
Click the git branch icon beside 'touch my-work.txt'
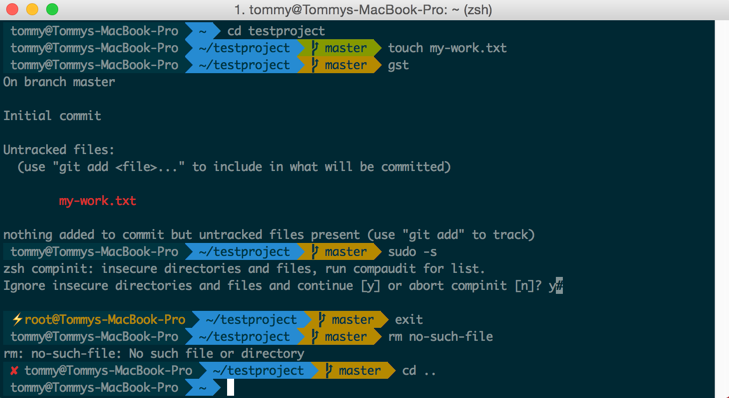pos(315,48)
